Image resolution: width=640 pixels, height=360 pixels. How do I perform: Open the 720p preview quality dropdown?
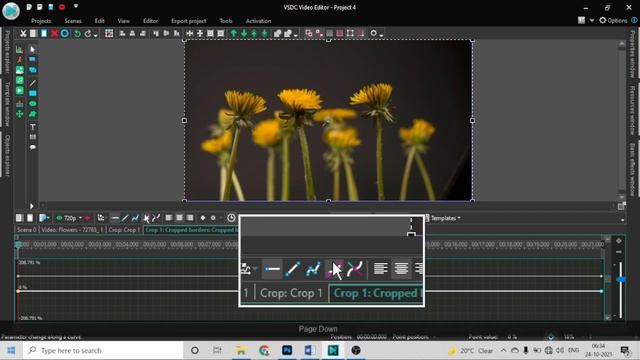[x=80, y=218]
